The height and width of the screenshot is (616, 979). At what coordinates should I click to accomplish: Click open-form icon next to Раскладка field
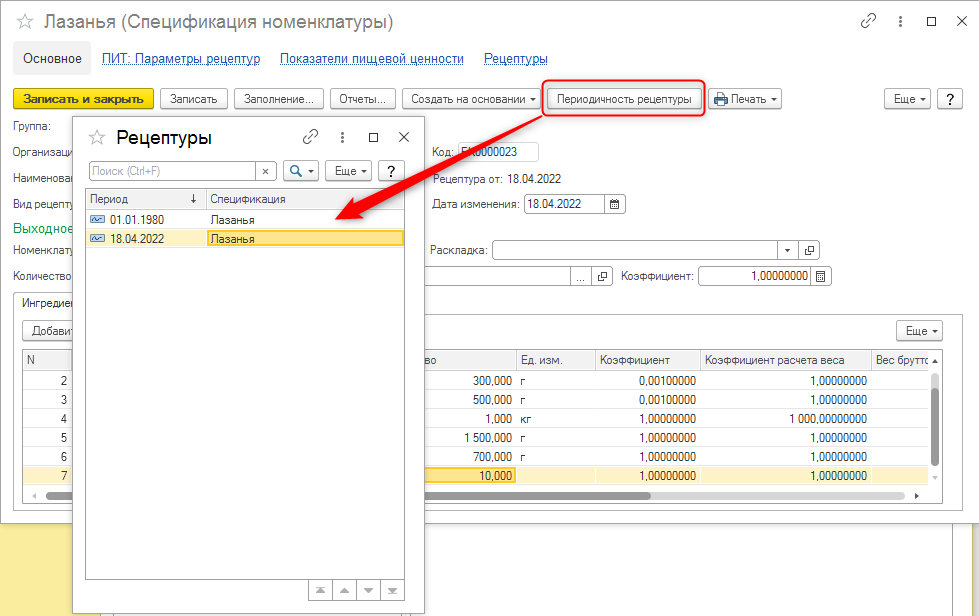(810, 250)
